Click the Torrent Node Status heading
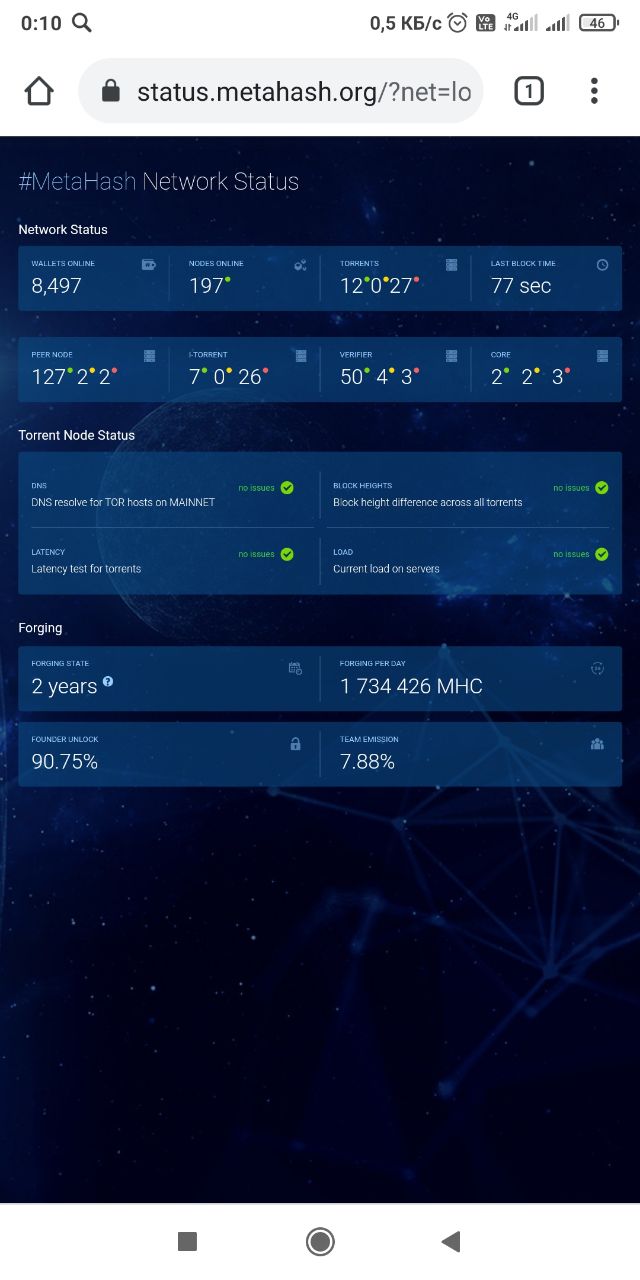 [76, 435]
